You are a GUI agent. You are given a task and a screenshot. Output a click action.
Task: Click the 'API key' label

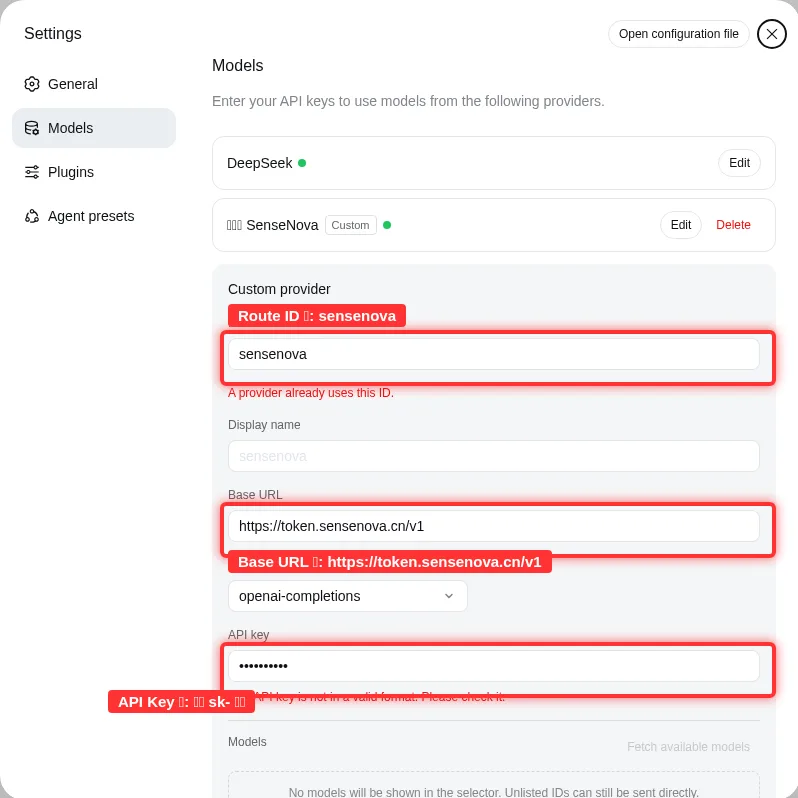pyautogui.click(x=248, y=635)
